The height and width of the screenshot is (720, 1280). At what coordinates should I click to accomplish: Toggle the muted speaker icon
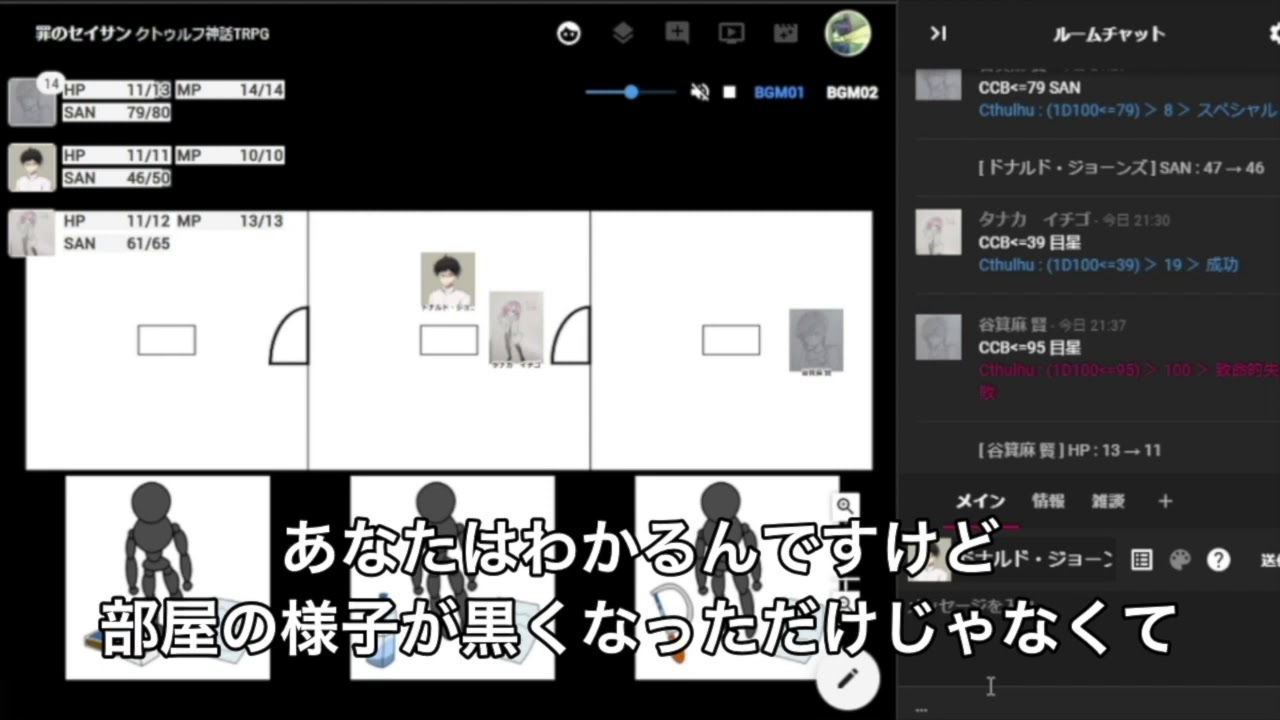point(700,92)
